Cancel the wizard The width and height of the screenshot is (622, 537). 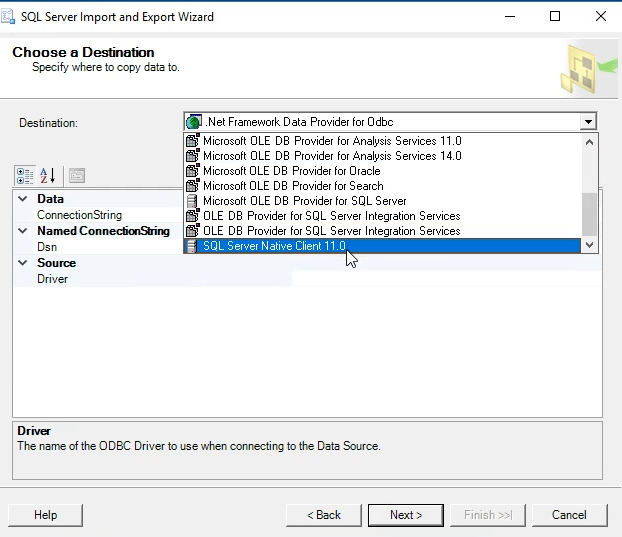569,515
